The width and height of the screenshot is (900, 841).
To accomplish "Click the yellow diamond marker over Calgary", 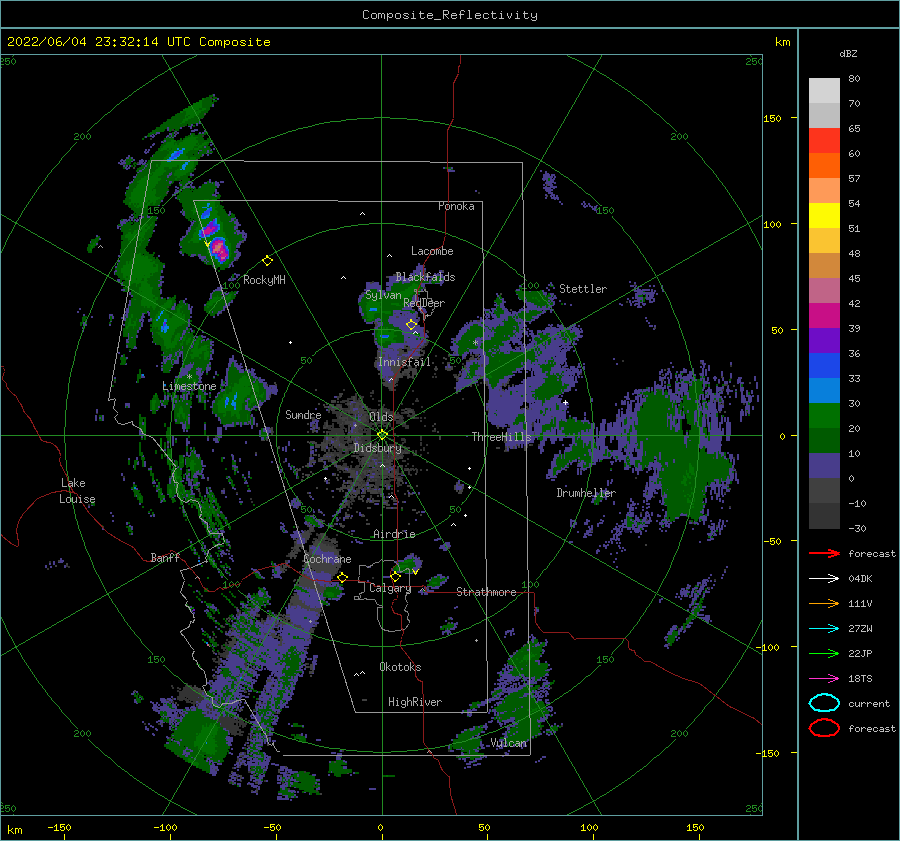I will point(395,576).
